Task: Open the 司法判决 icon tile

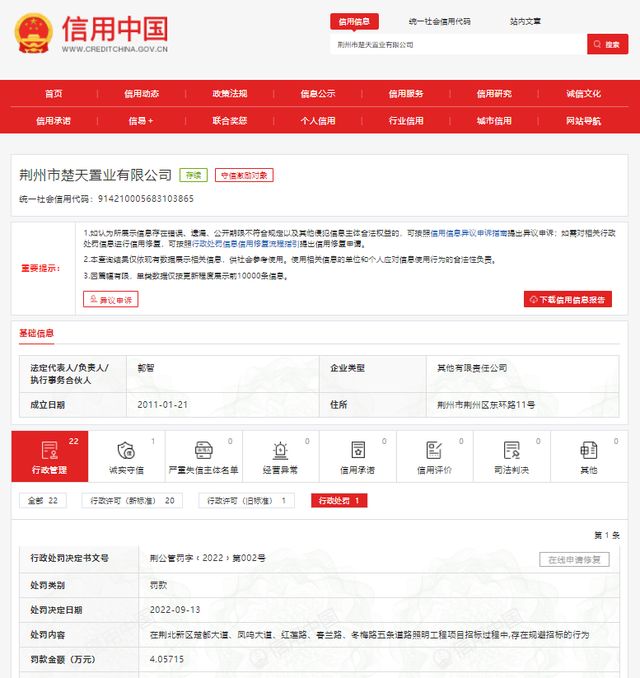Action: (x=512, y=456)
